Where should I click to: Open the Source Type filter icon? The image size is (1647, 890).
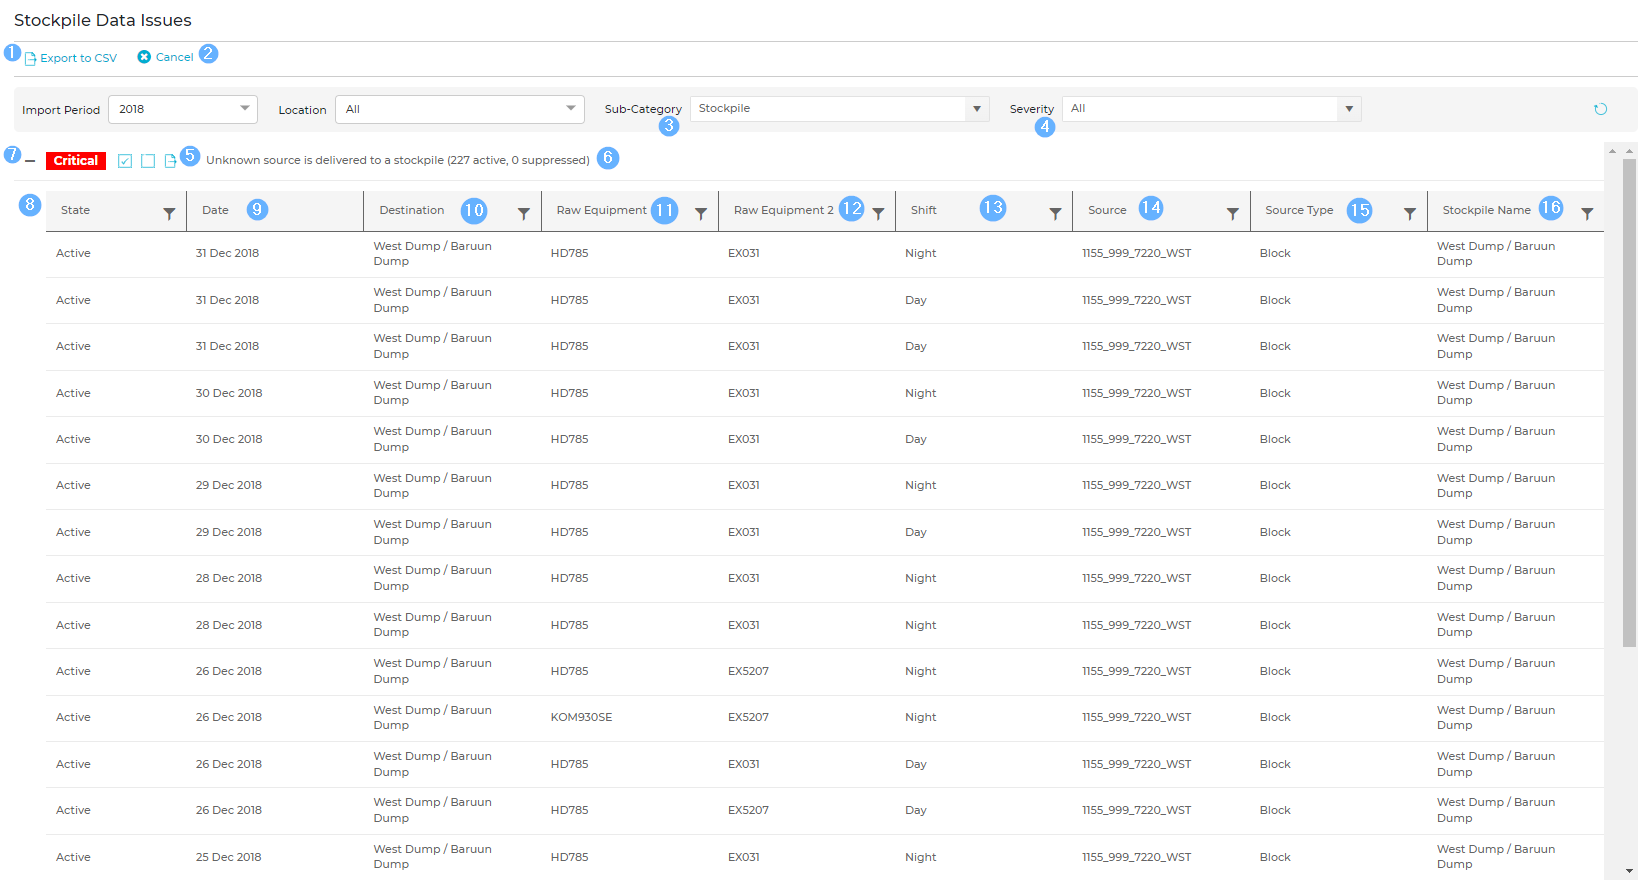1410,213
